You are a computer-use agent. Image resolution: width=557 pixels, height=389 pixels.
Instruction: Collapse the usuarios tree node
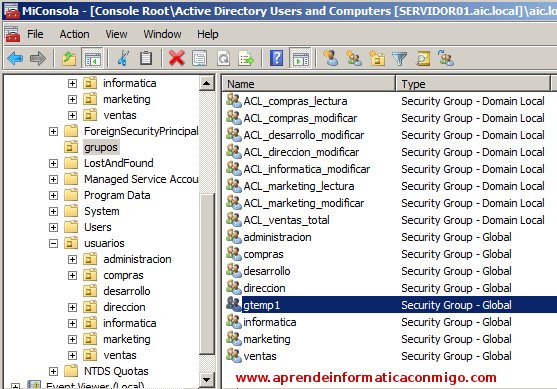(53, 243)
